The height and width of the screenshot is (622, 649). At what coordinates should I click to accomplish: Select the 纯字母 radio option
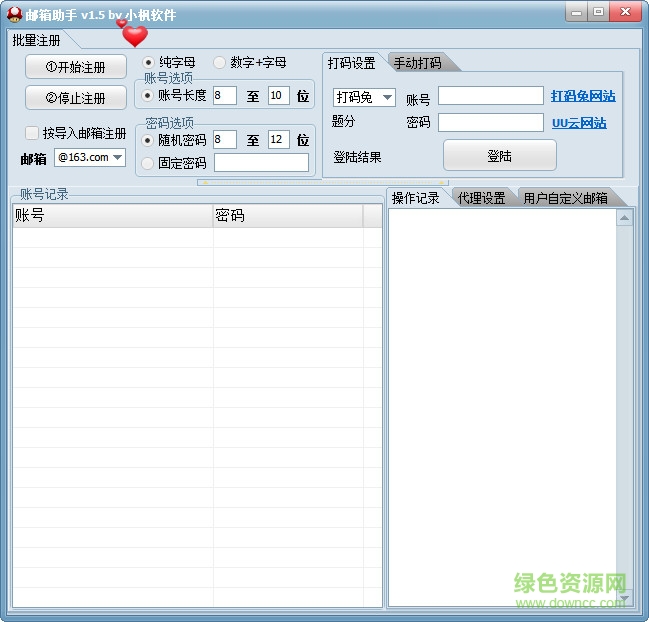(149, 62)
